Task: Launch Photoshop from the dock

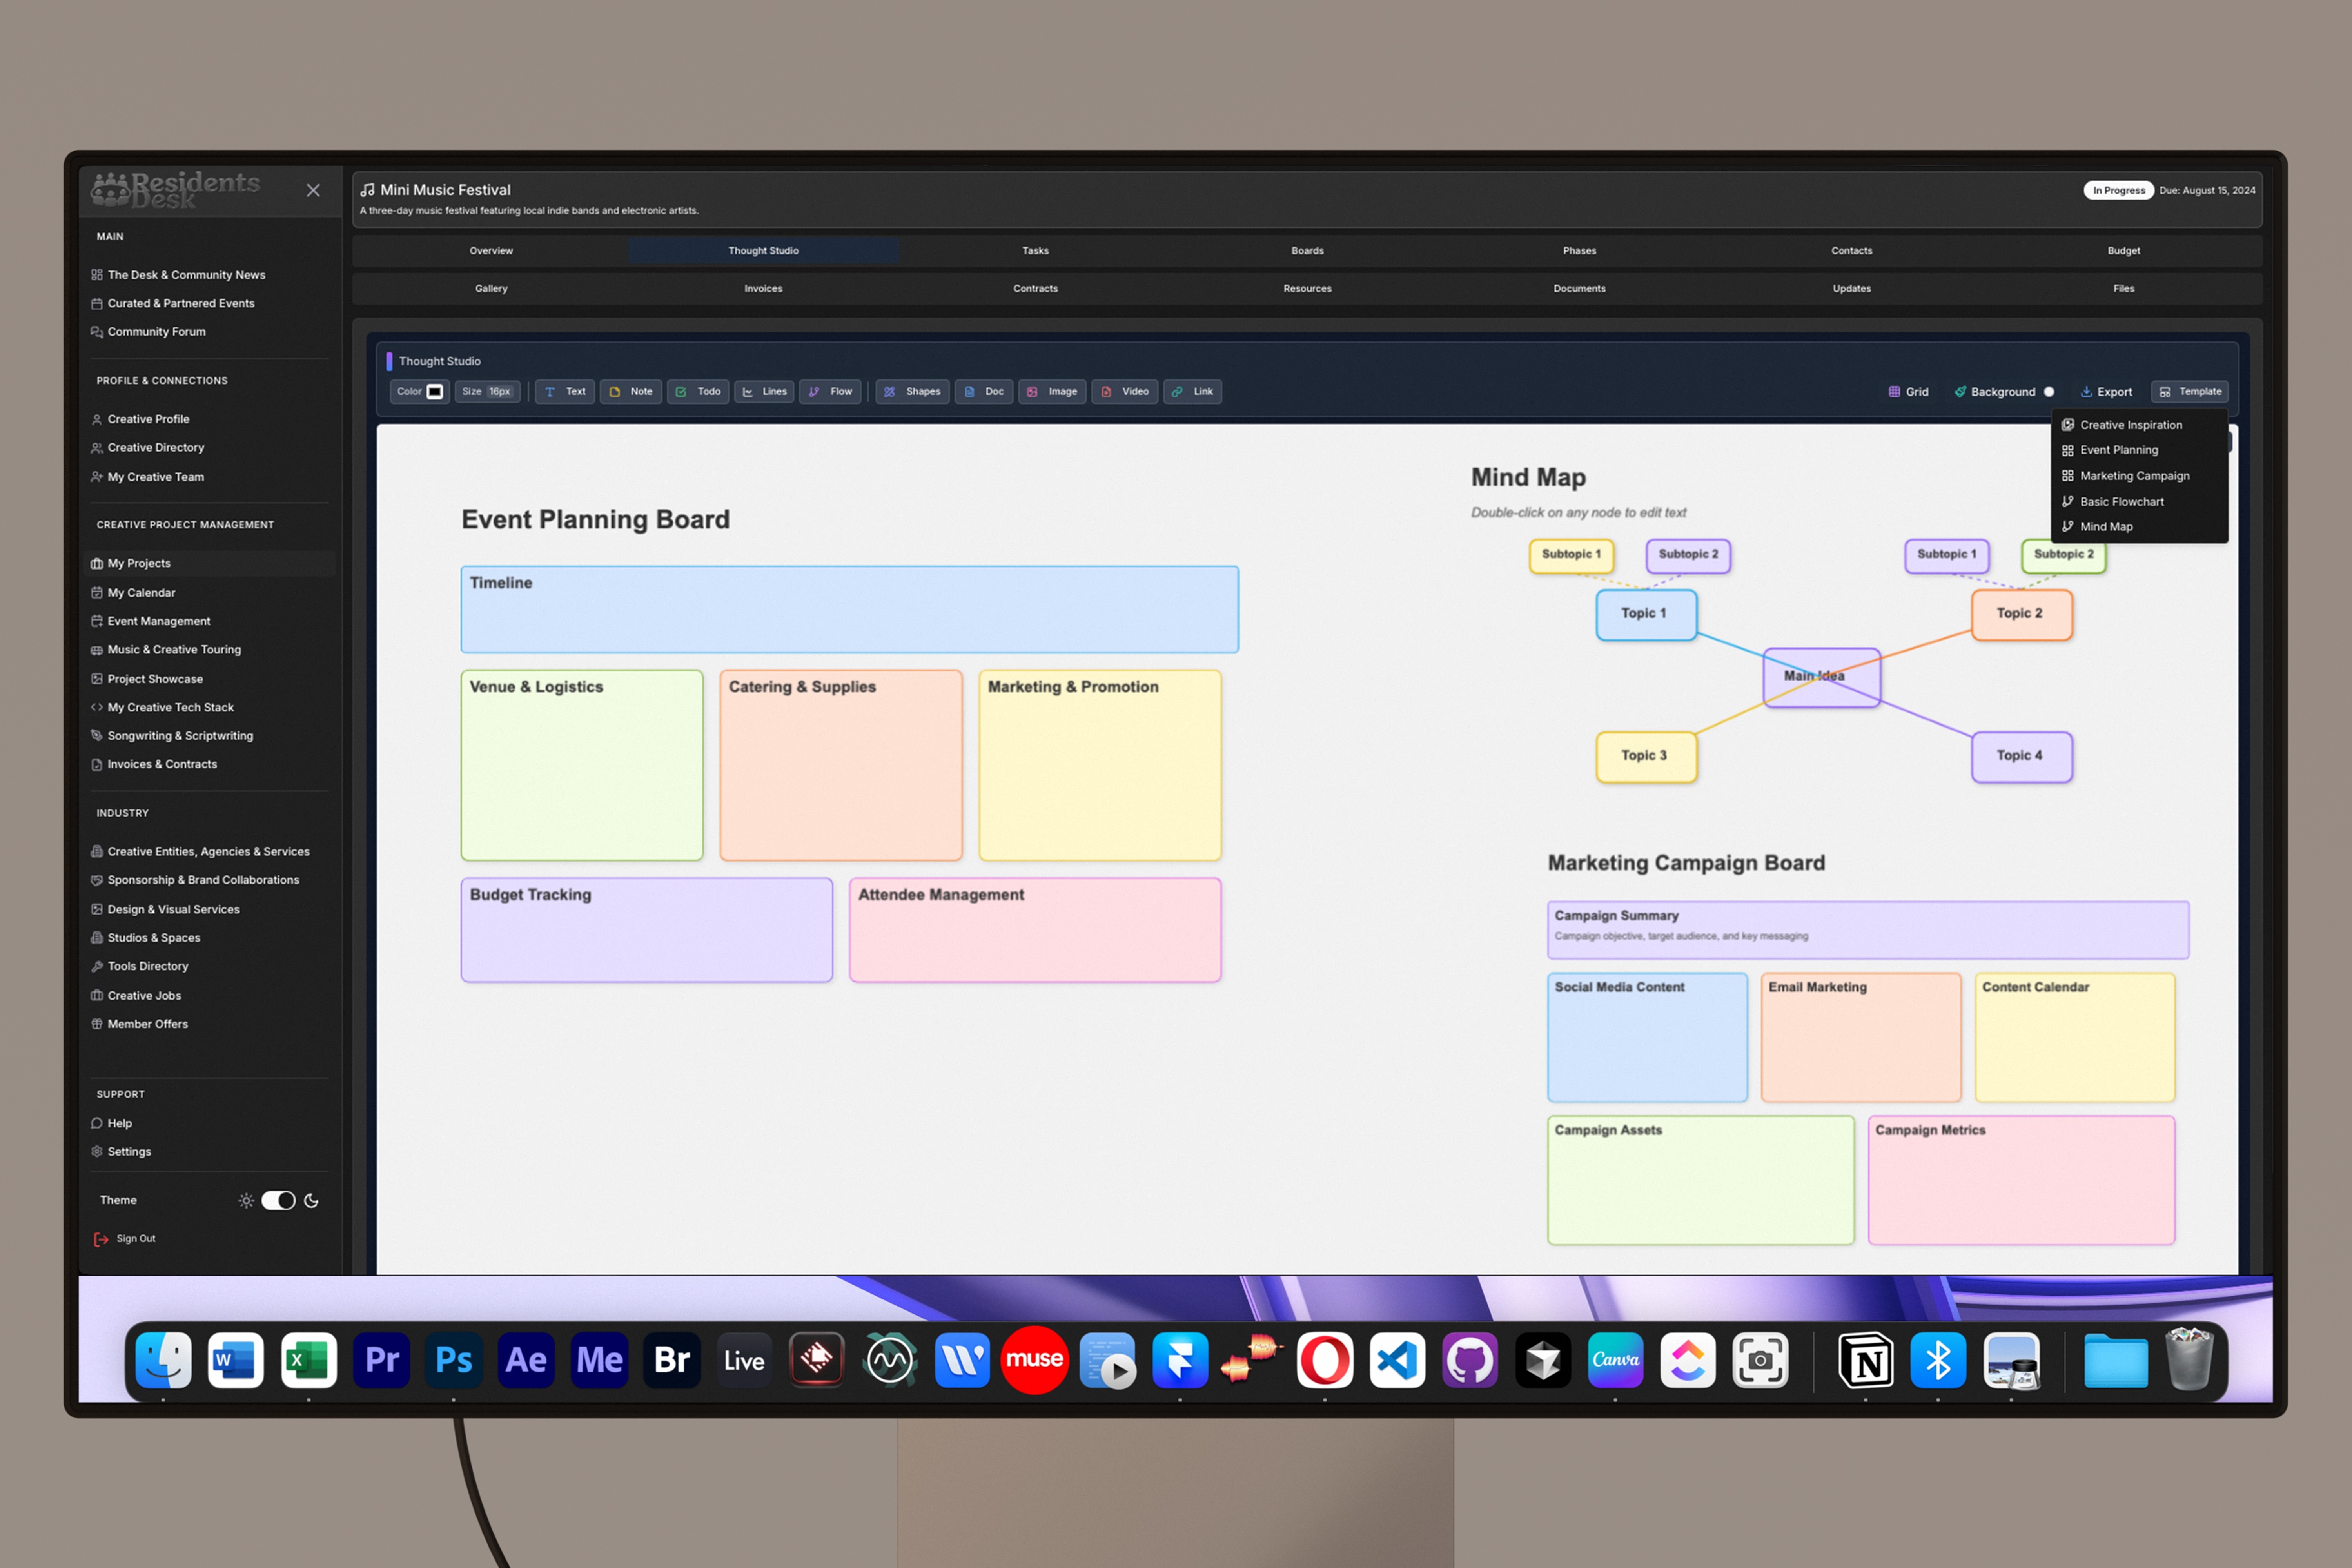Action: [x=453, y=1360]
